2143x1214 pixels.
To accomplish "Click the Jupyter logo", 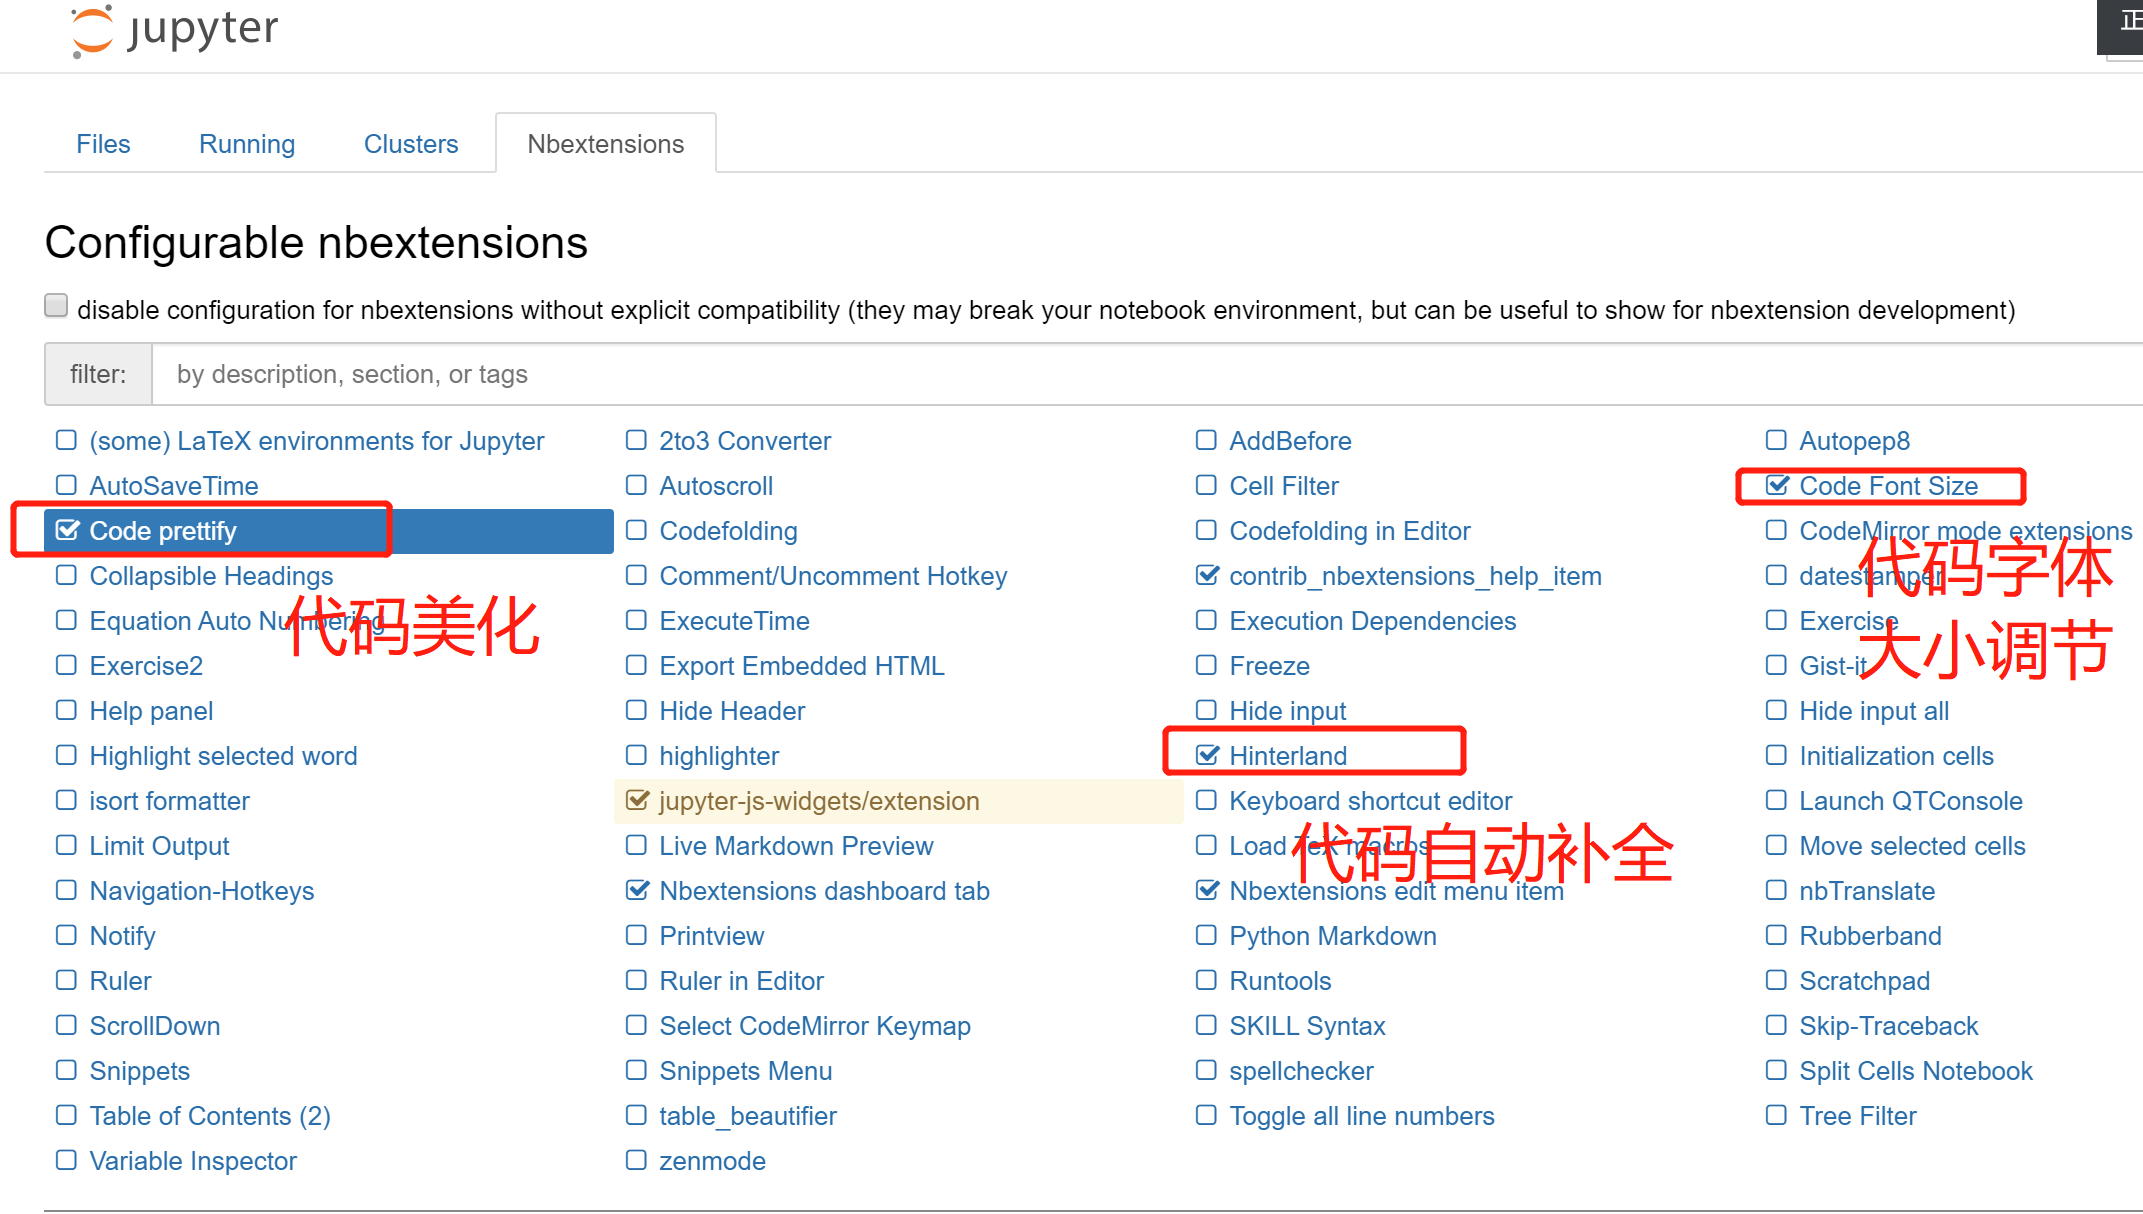I will pos(175,31).
